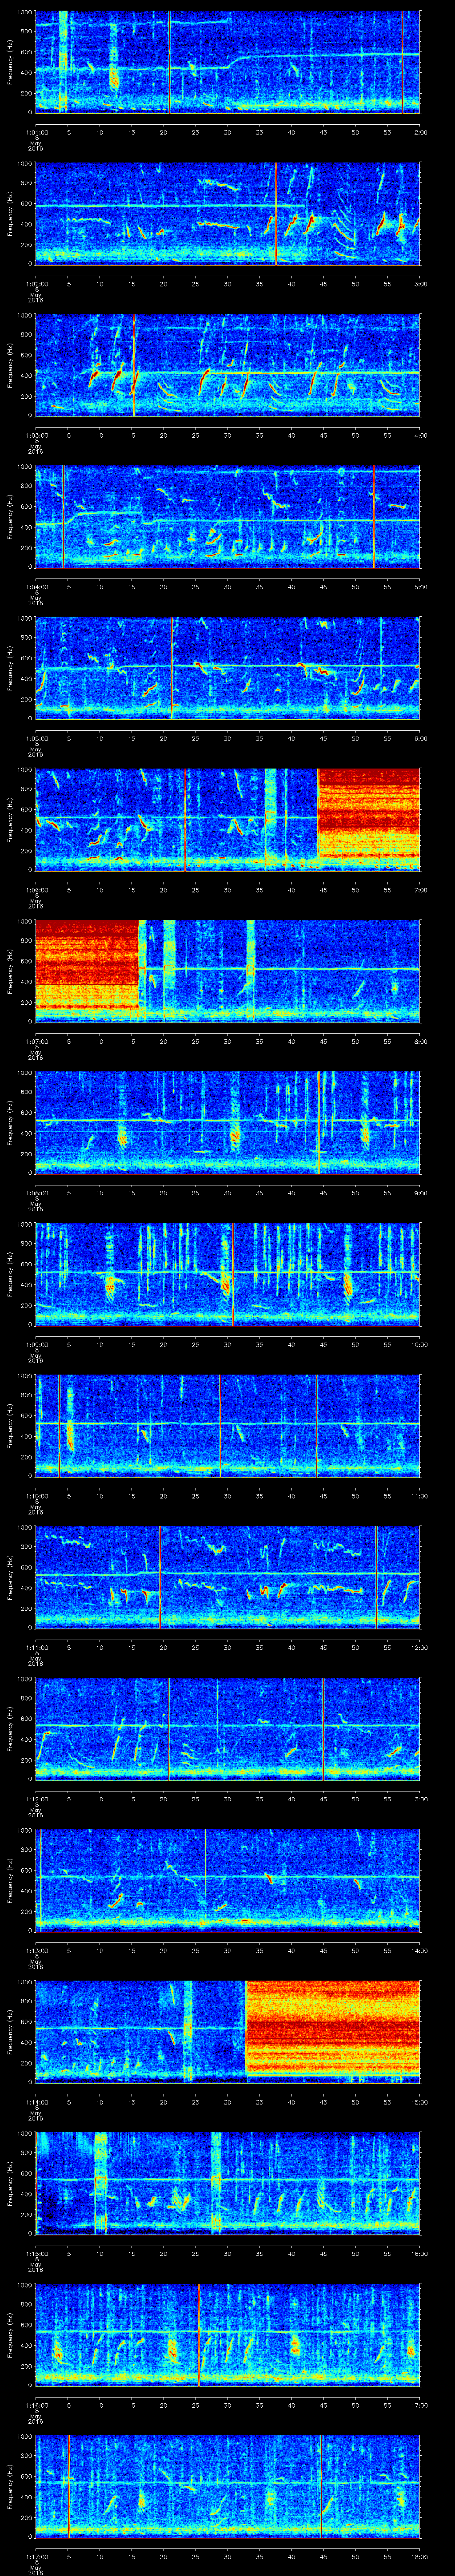Select the spectrogram panel starting at 1:11:00
Image resolution: width=455 pixels, height=2576 pixels.
point(227,1577)
